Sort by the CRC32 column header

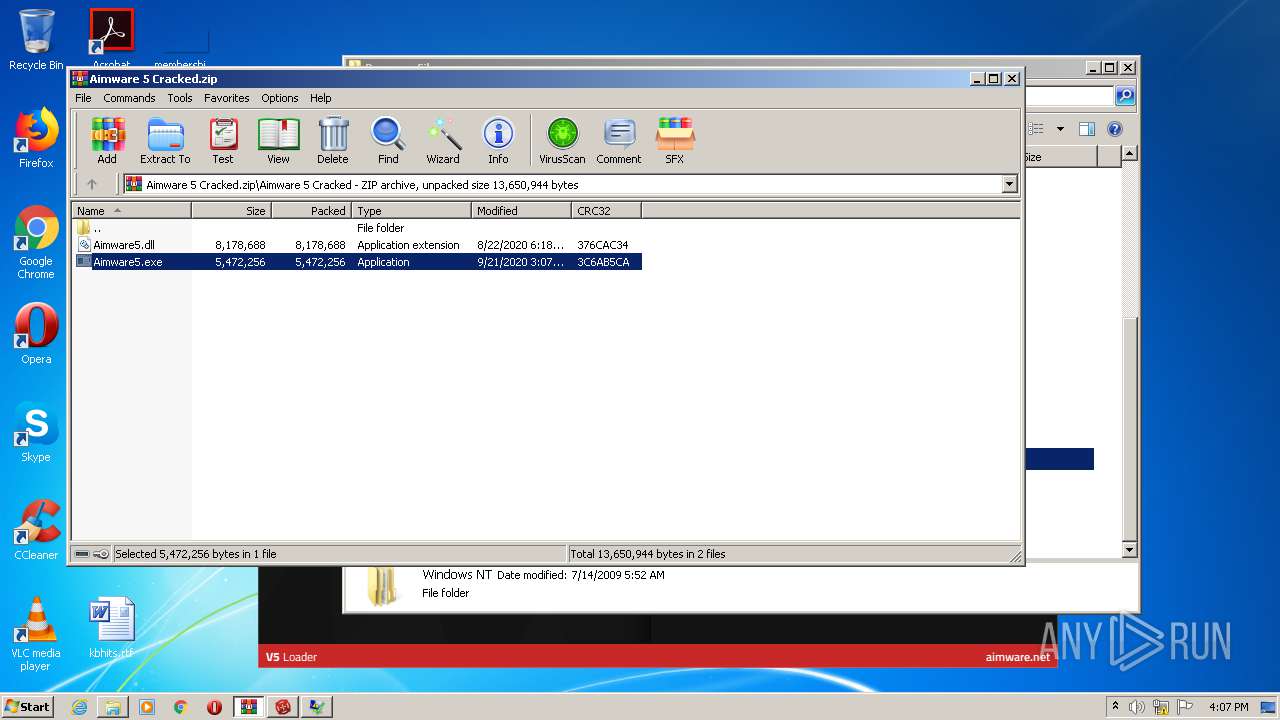606,210
